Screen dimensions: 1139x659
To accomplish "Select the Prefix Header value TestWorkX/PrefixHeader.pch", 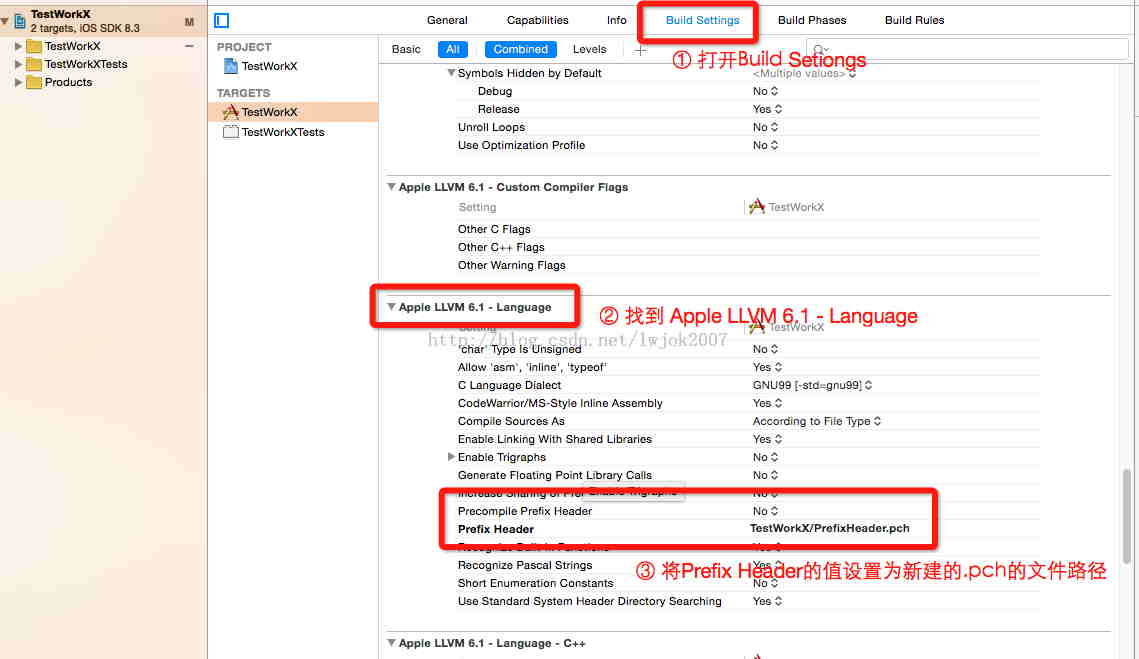I will [830, 529].
